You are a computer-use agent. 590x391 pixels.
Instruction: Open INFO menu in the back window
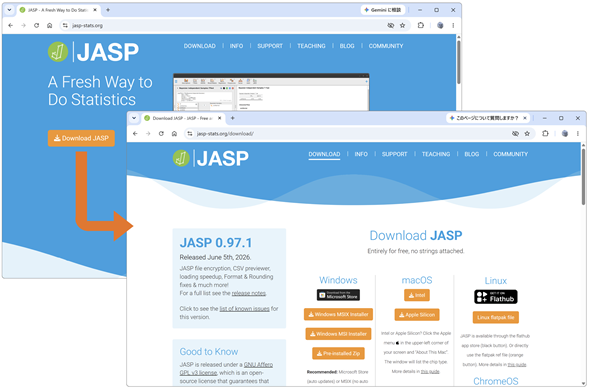[x=236, y=46]
